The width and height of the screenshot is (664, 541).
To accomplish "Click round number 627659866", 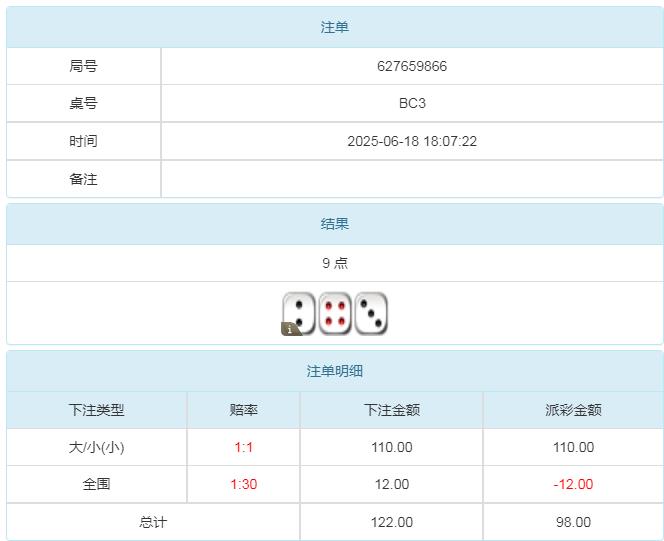I will click(x=412, y=66).
